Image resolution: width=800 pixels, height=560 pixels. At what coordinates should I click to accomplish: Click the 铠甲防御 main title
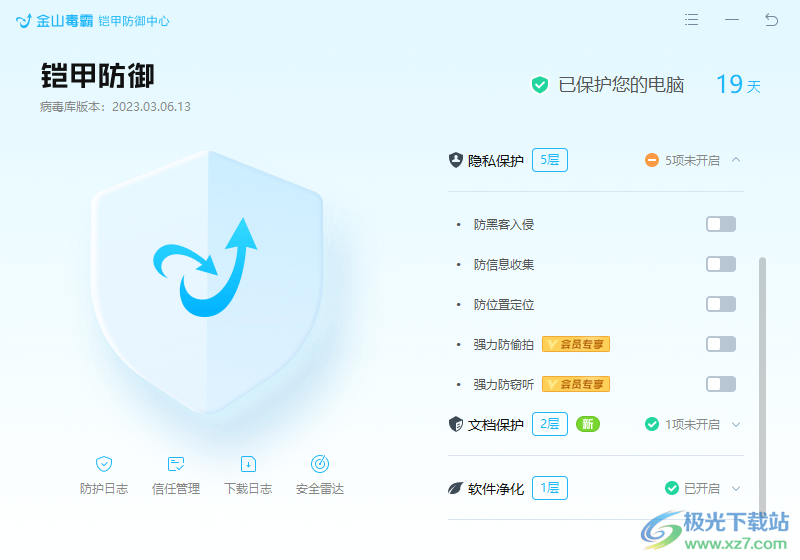[97, 76]
